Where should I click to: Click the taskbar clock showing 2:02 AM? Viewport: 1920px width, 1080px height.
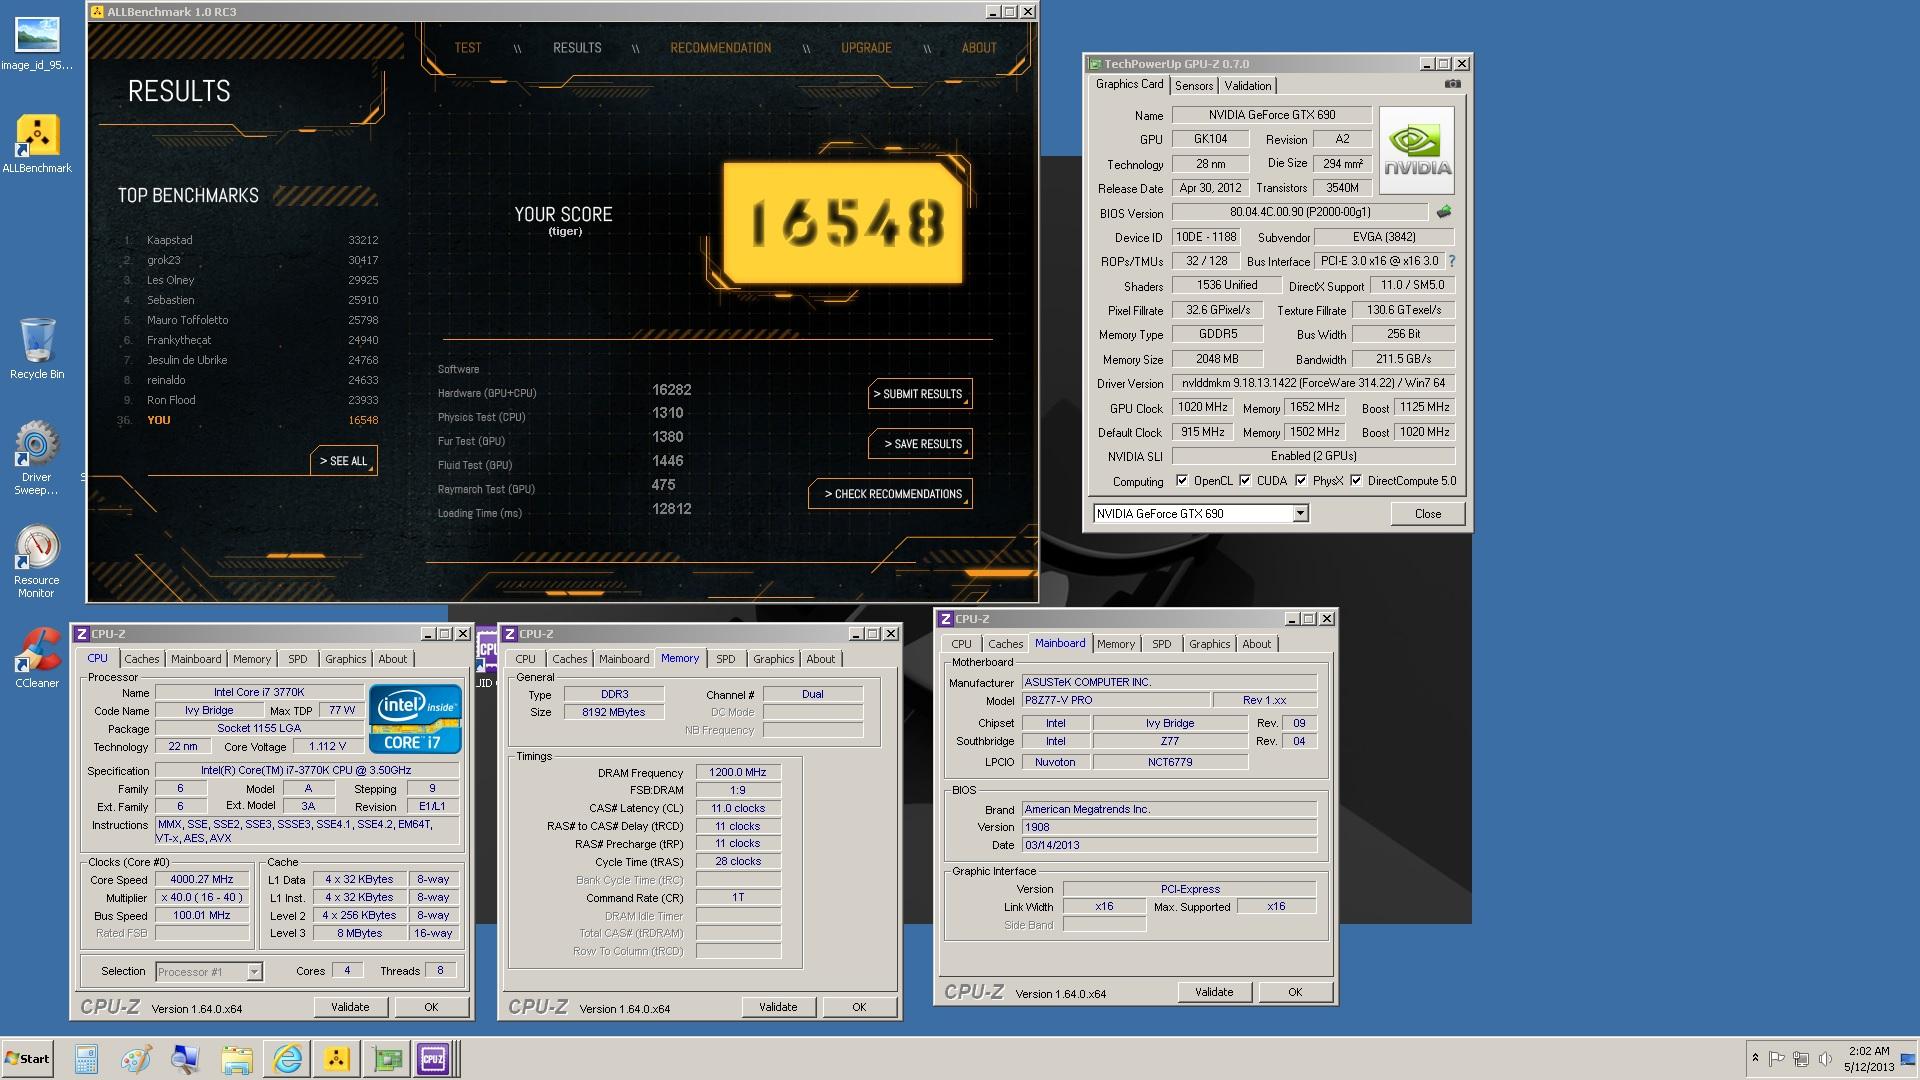[1869, 1059]
